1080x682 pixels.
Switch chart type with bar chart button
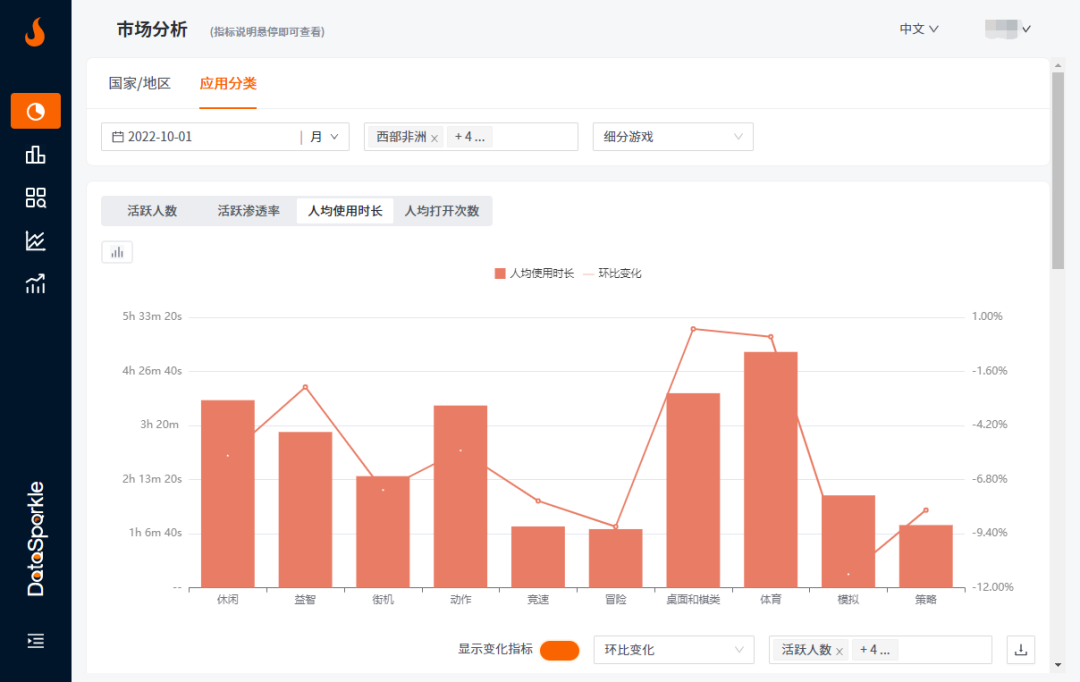click(117, 252)
